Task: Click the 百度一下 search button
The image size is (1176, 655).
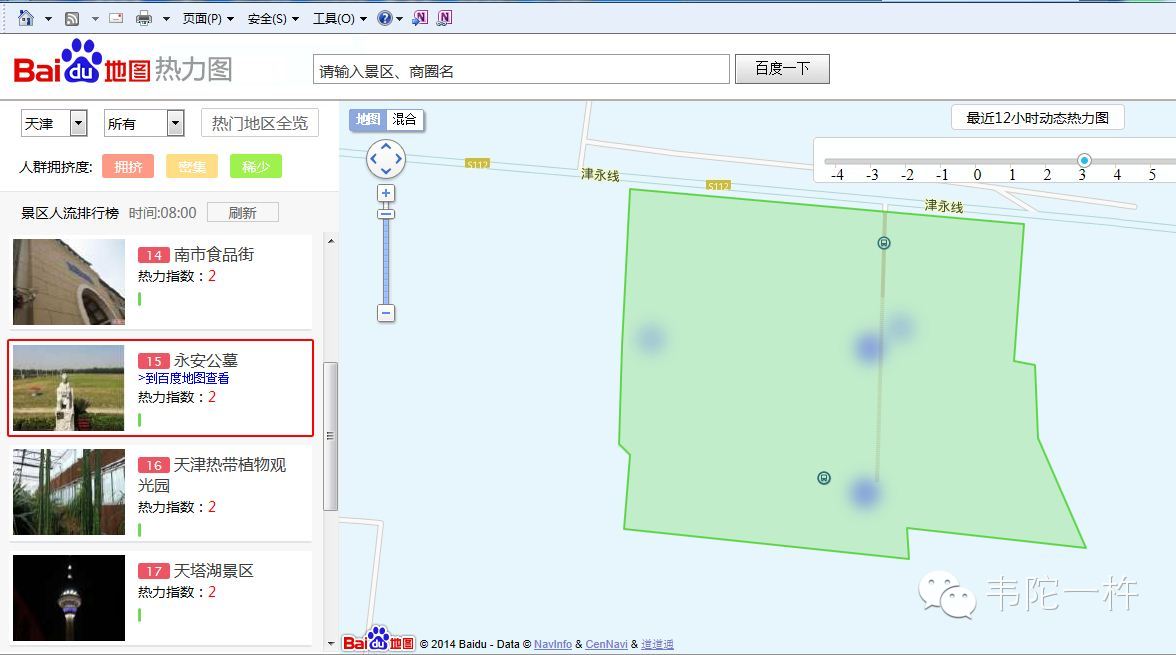Action: coord(782,69)
